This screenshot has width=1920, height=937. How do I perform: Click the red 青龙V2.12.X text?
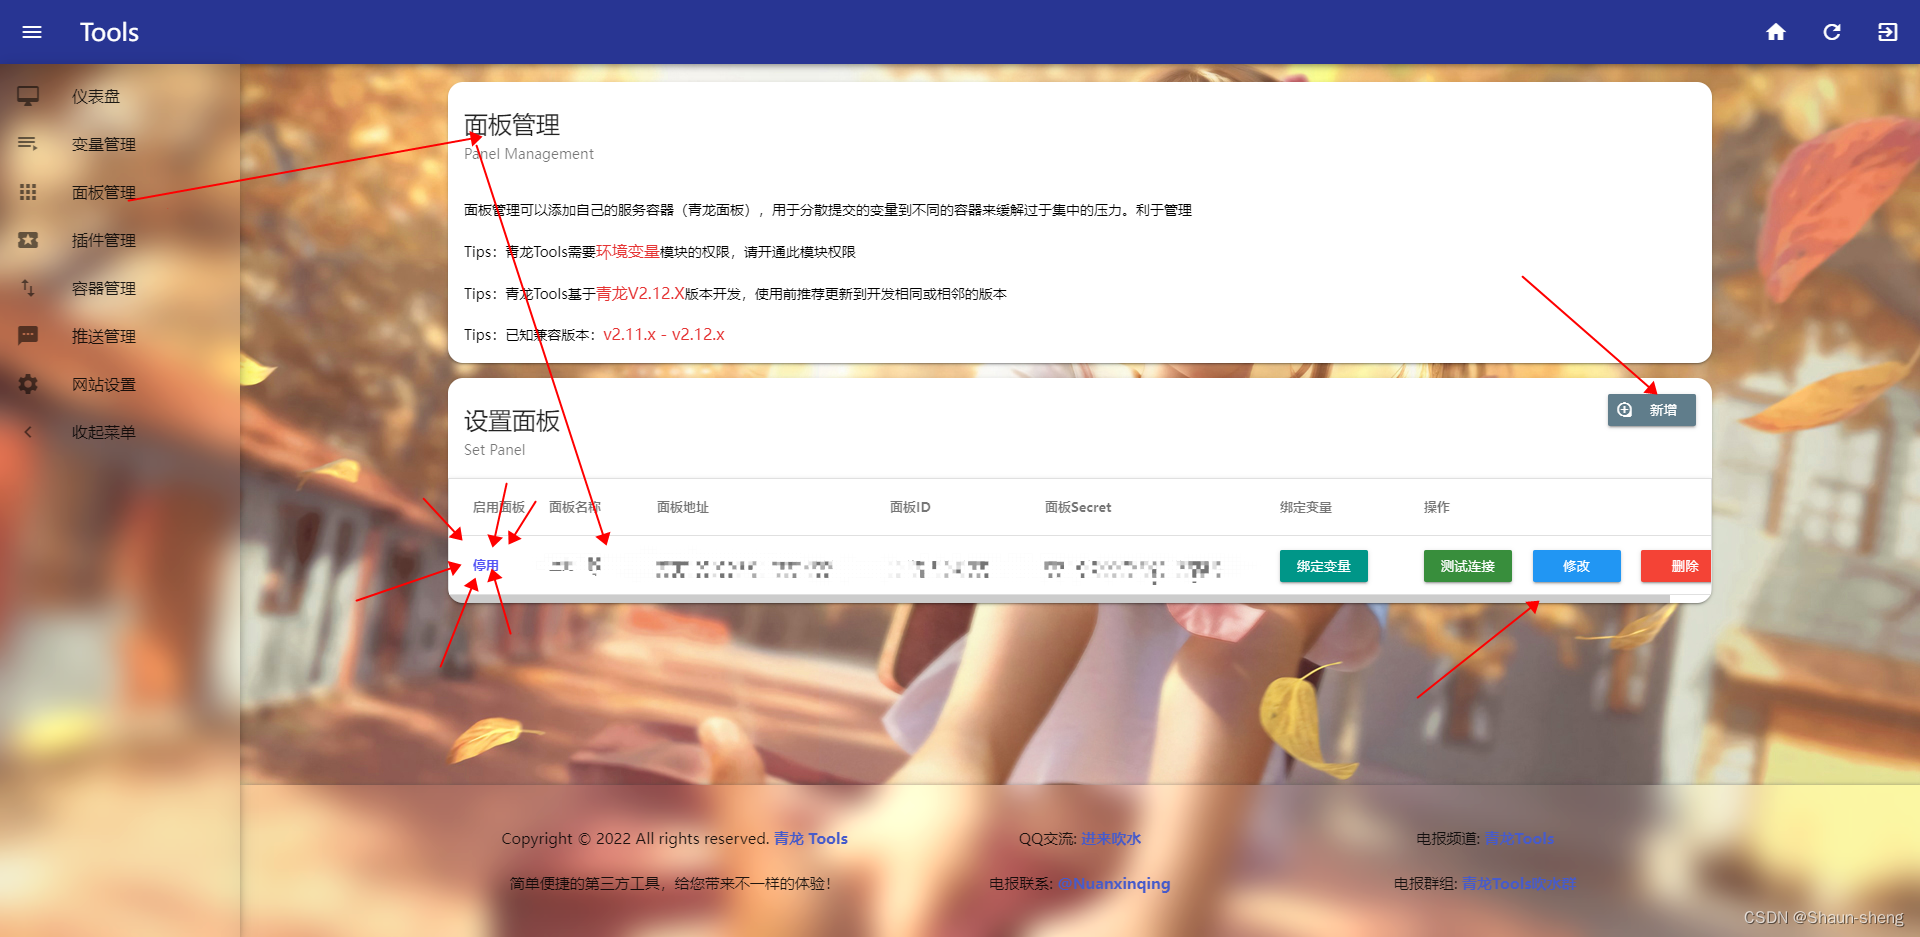click(640, 293)
